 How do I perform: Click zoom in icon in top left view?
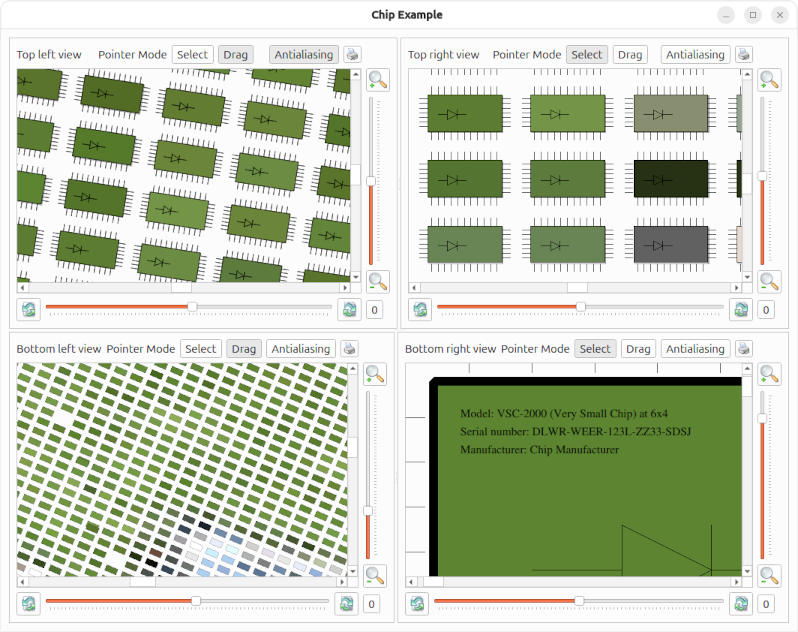[x=377, y=80]
